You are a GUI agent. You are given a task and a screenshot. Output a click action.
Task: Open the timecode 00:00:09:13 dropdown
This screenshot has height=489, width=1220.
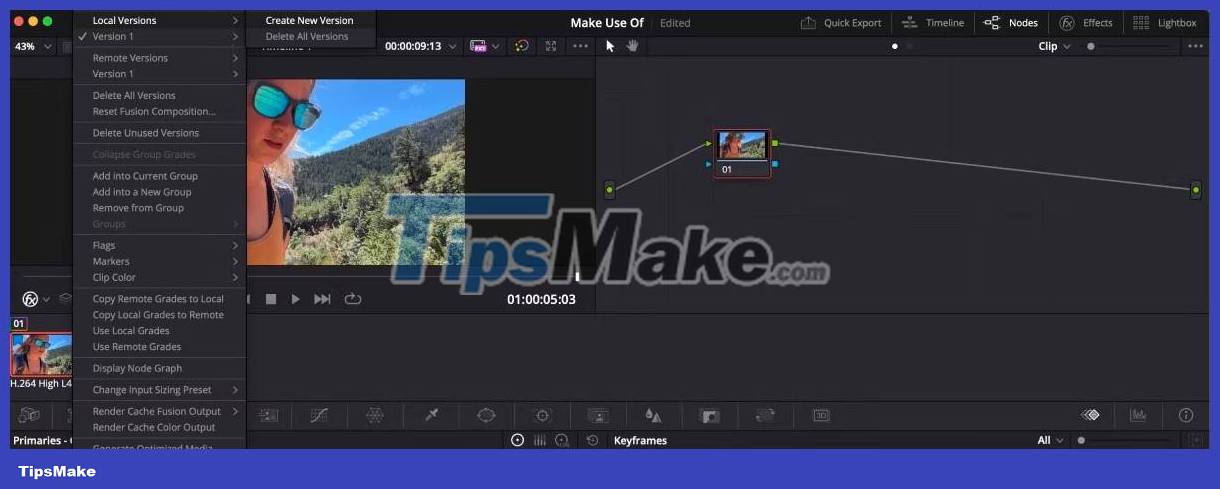coord(421,46)
